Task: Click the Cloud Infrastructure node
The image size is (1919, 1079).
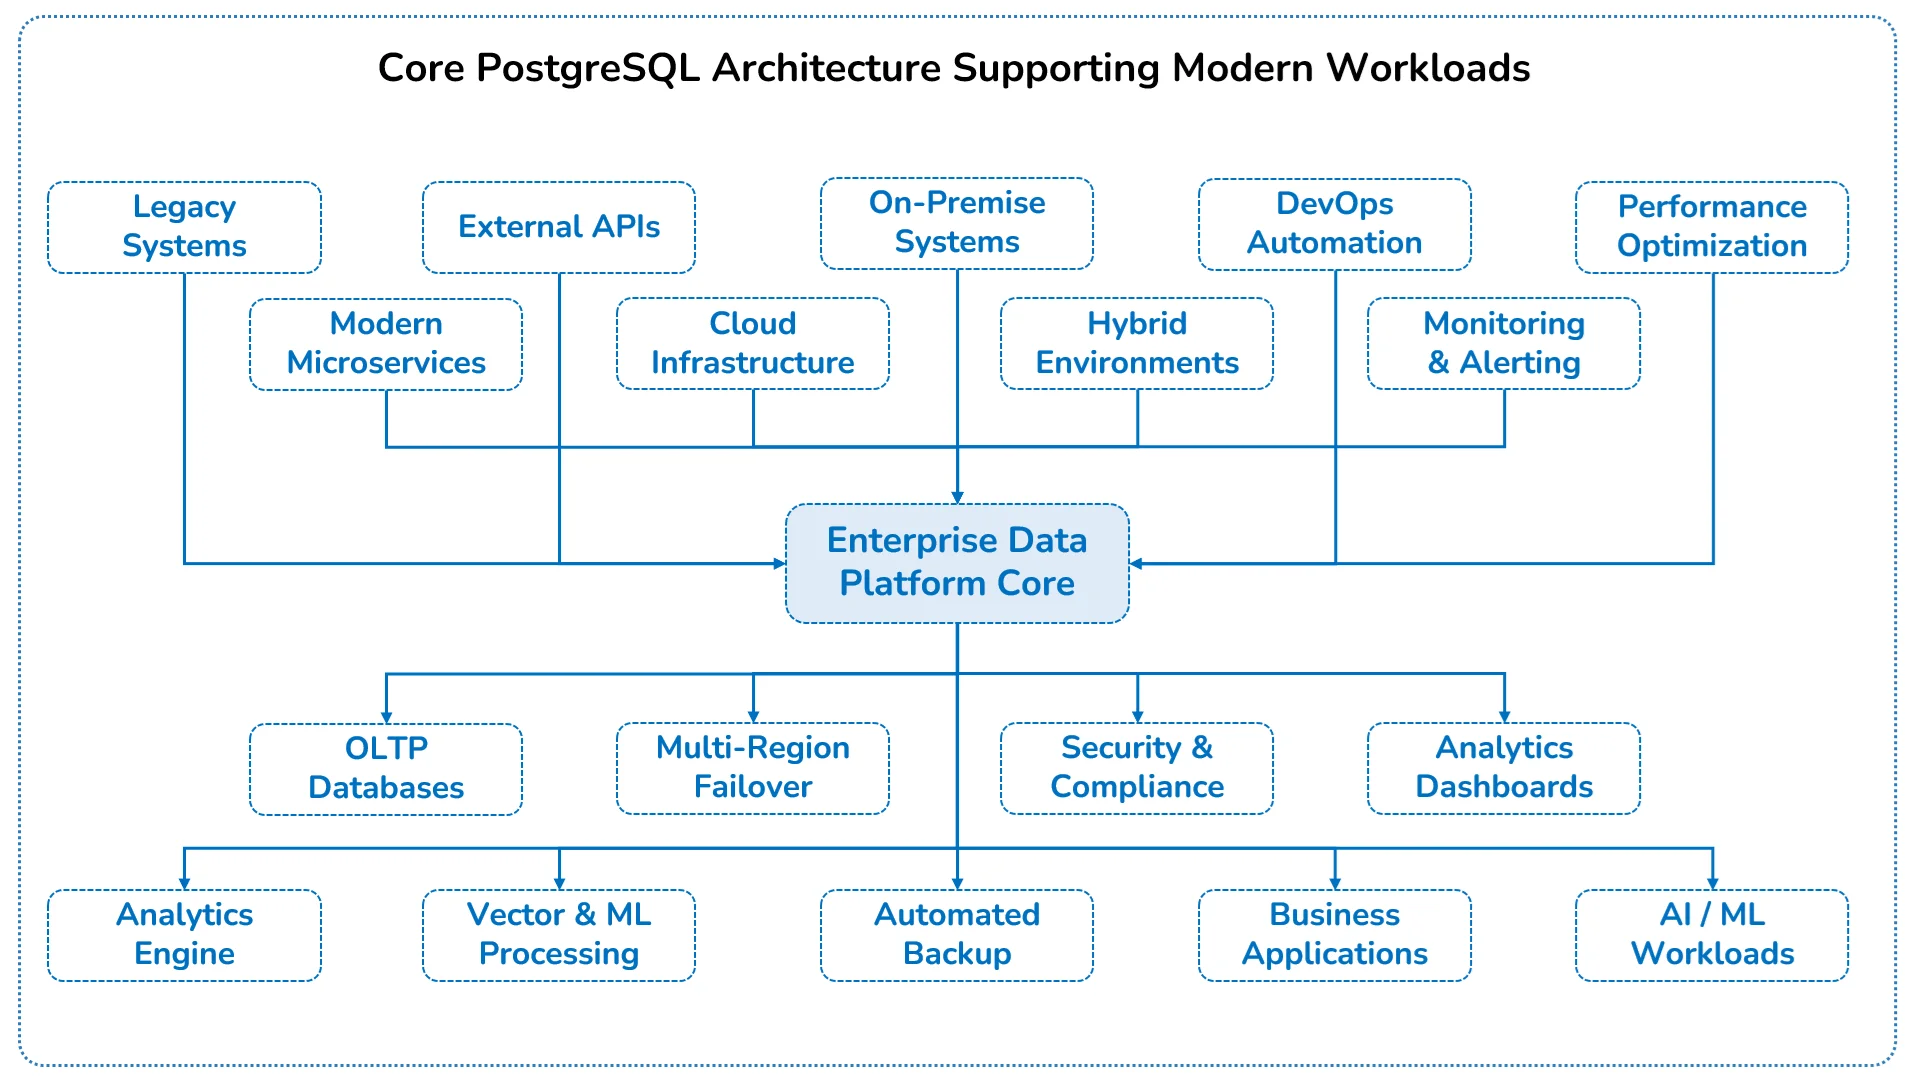Action: pyautogui.click(x=753, y=343)
